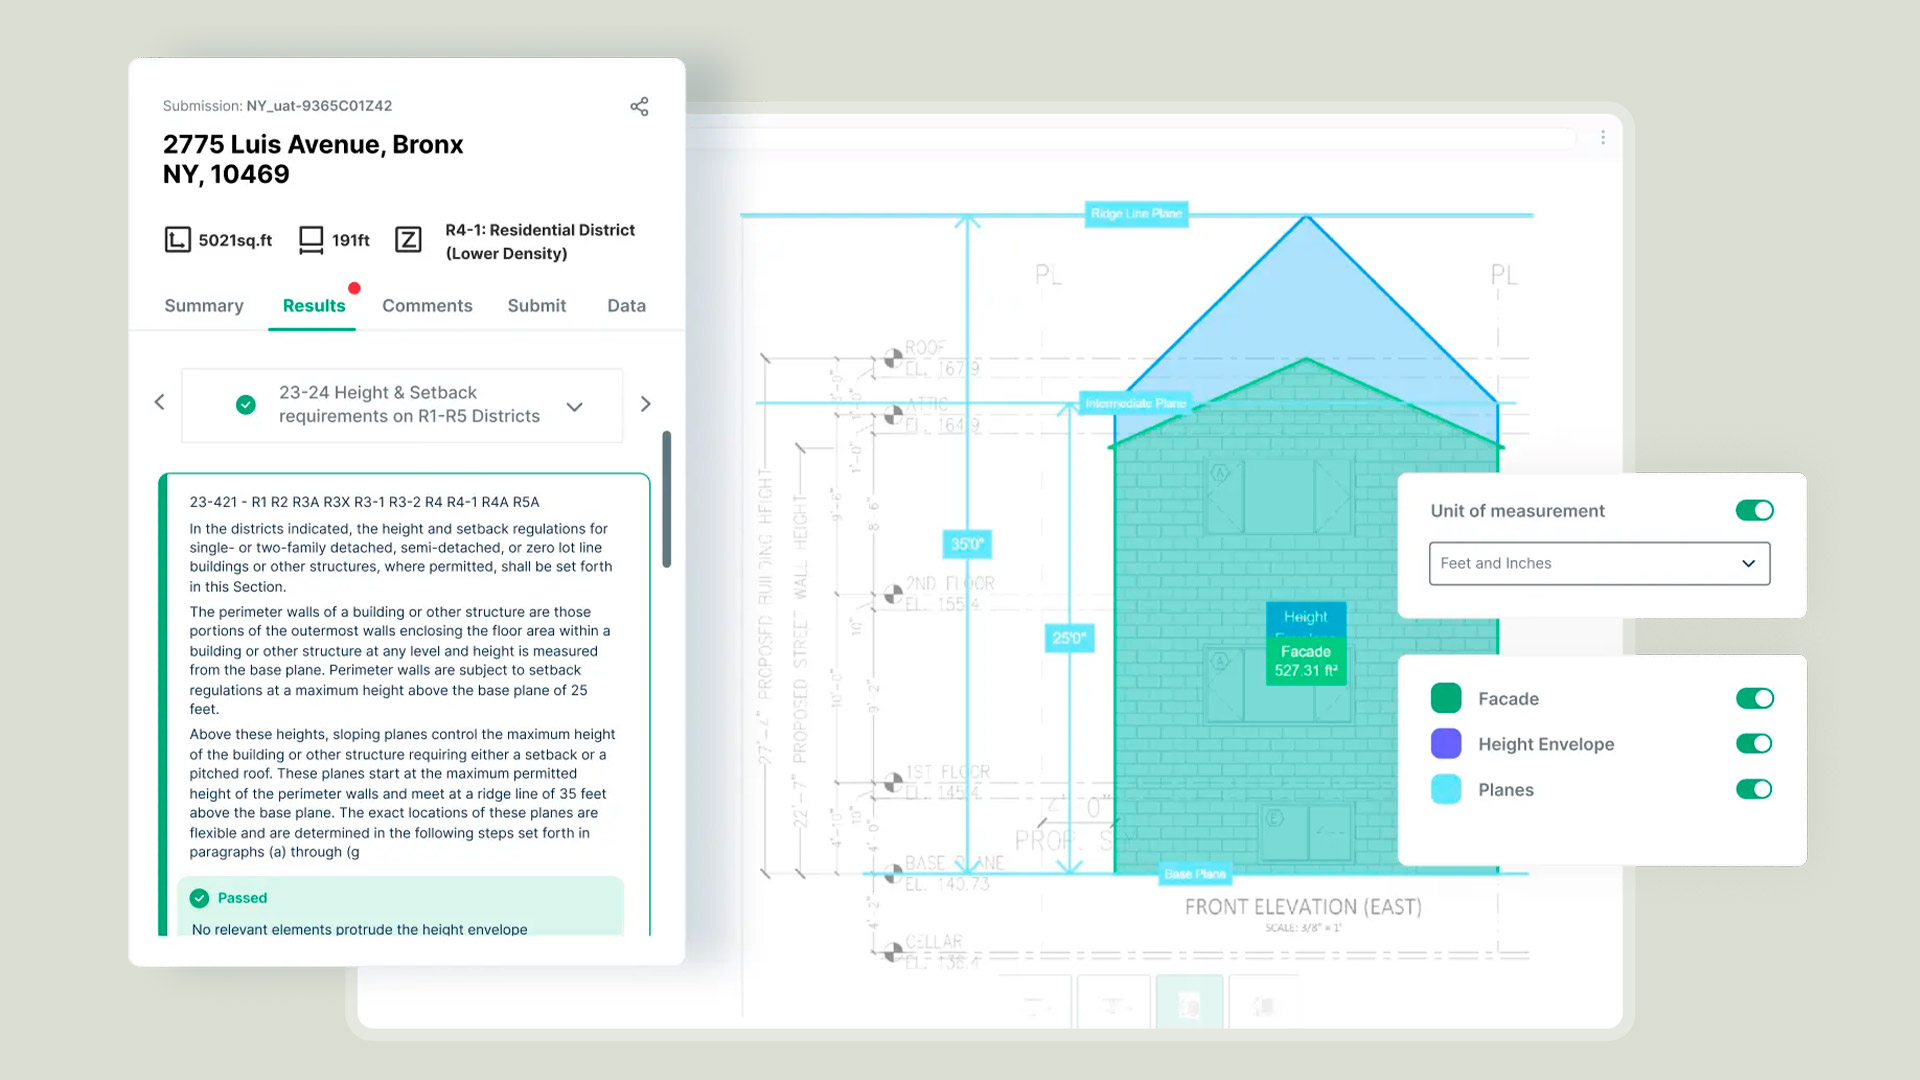Click the 191ft frontage width icon

point(311,240)
